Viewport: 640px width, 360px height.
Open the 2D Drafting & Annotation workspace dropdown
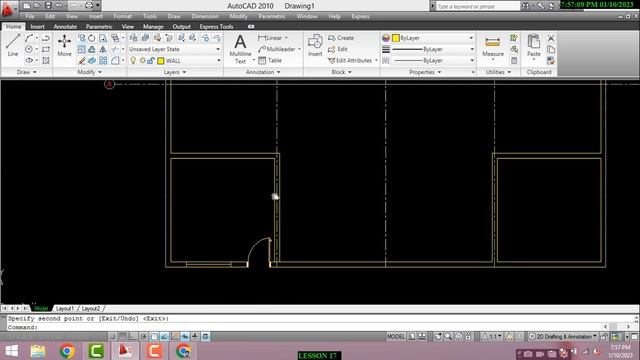(x=563, y=337)
